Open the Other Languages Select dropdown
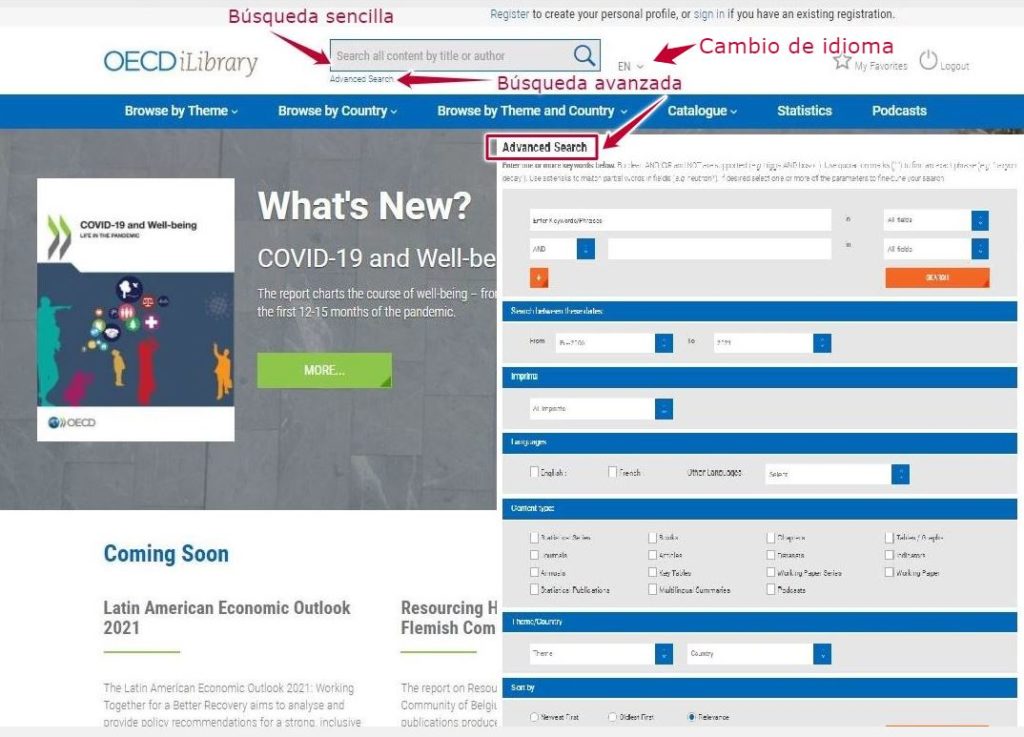 (x=837, y=474)
